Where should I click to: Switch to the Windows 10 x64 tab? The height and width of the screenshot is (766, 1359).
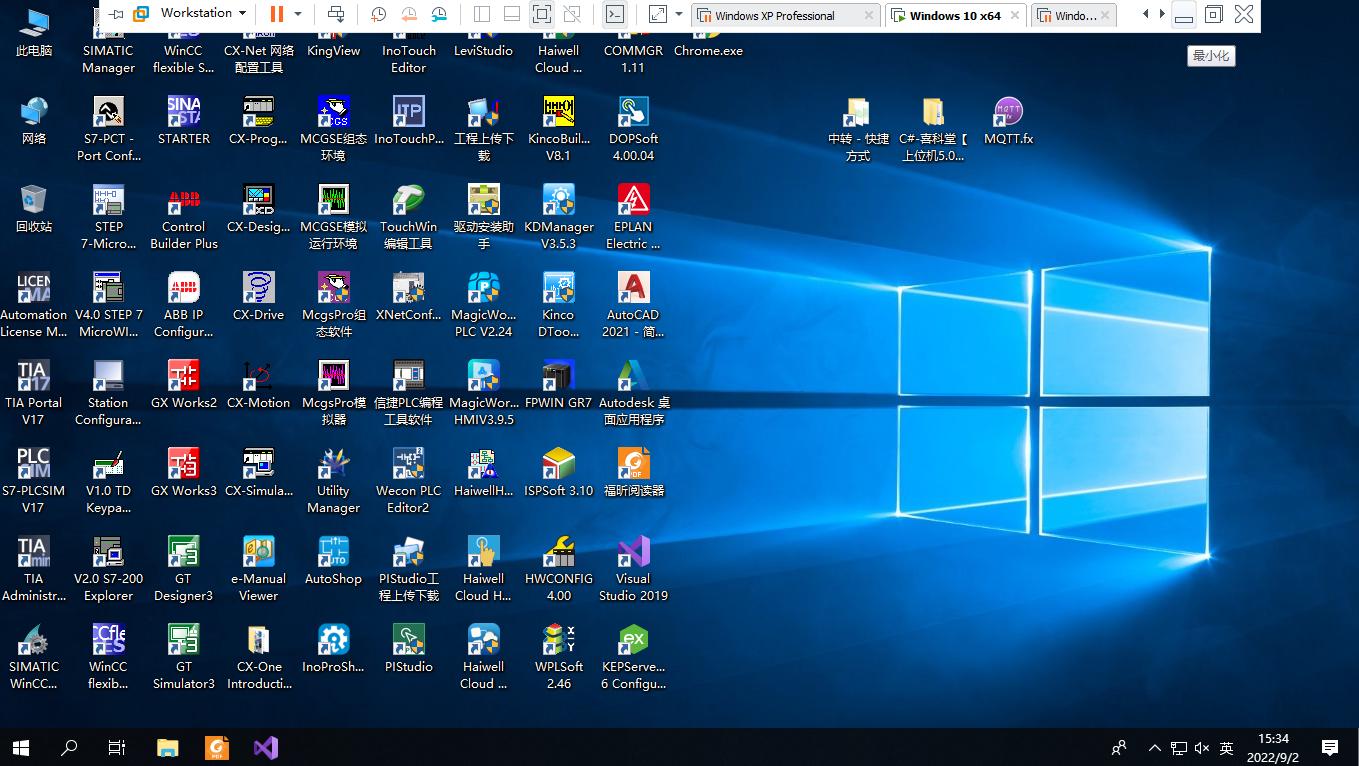[954, 16]
